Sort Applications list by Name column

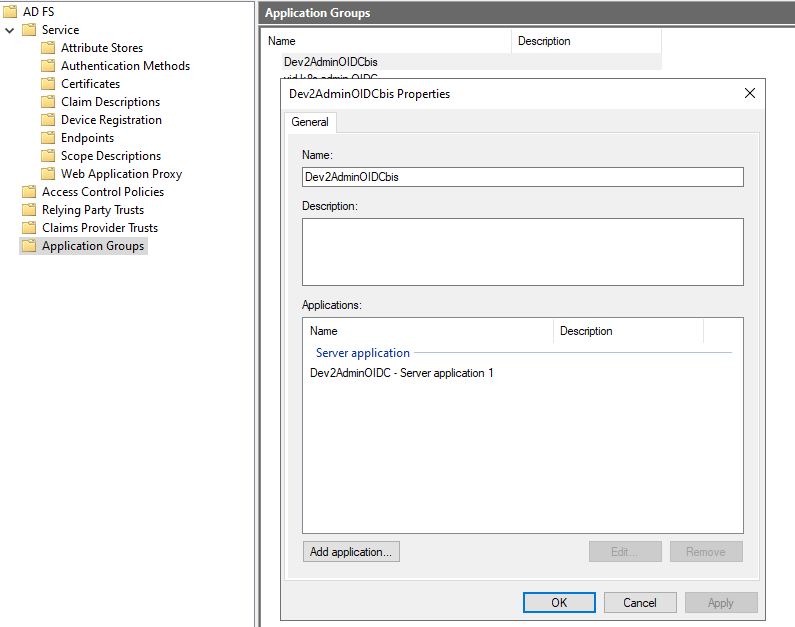pos(428,331)
